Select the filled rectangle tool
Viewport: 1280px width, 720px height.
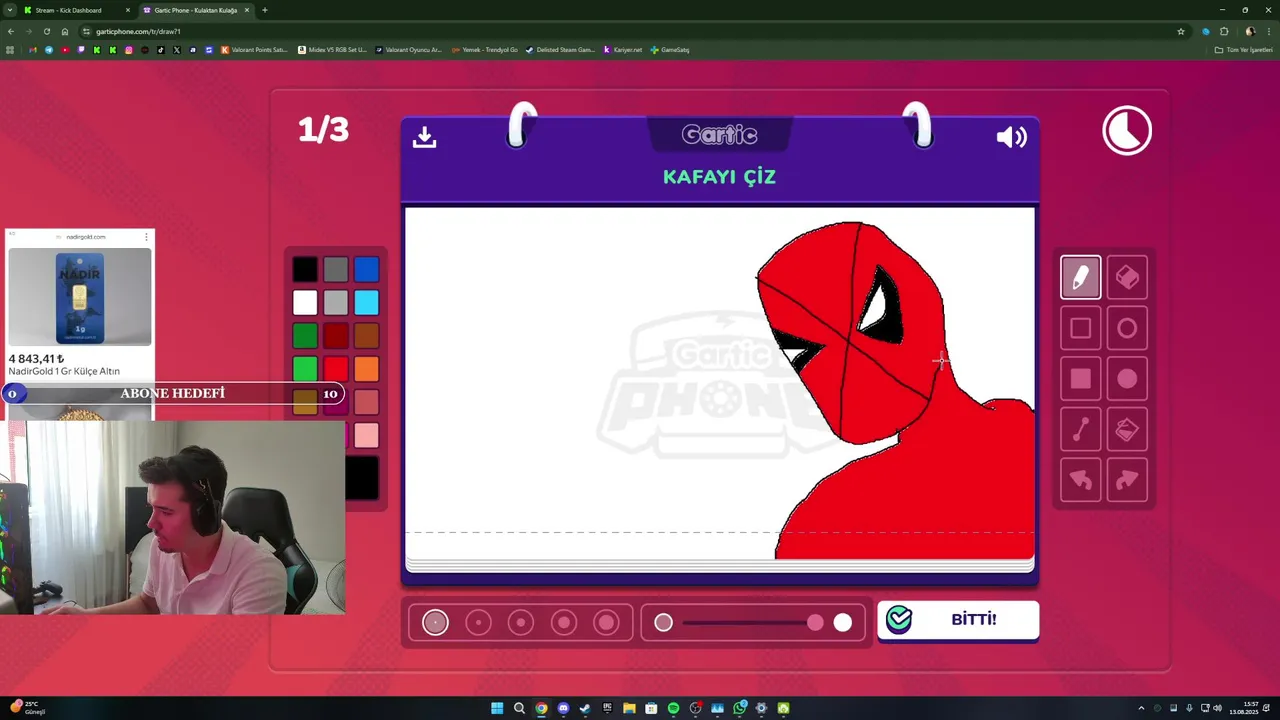(1080, 379)
